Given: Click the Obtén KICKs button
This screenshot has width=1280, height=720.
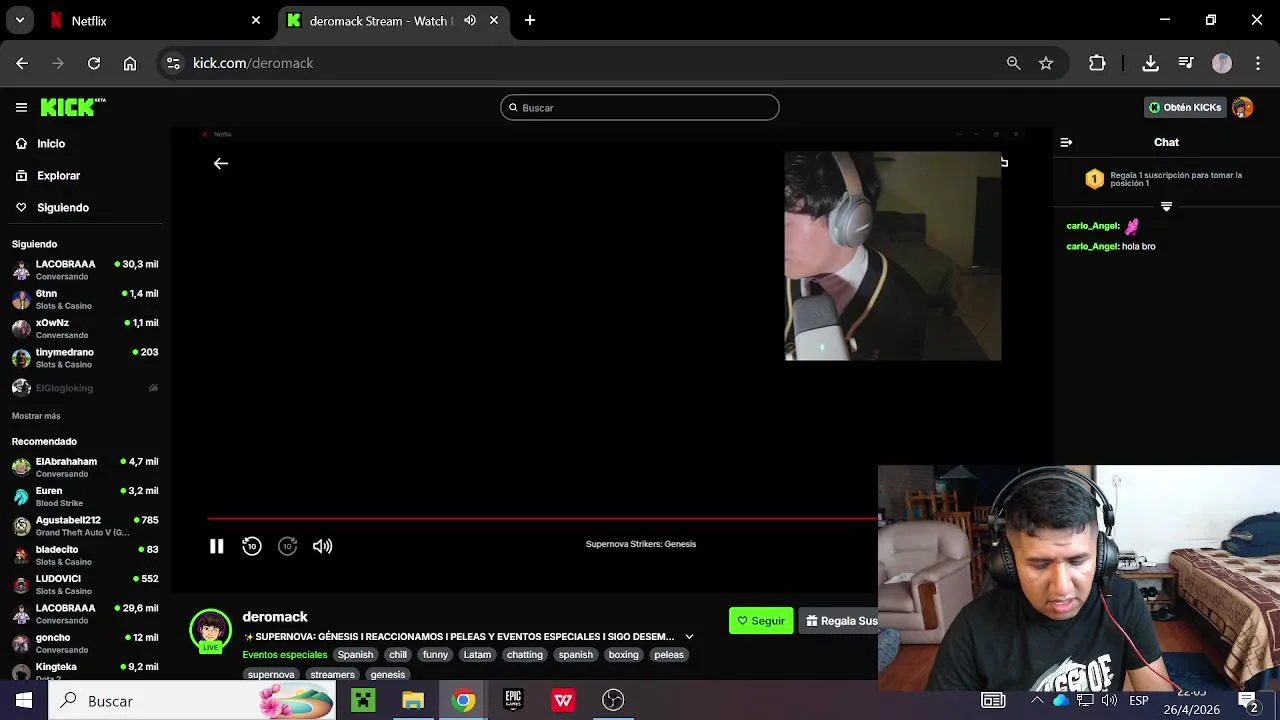Looking at the screenshot, I should click(1185, 107).
